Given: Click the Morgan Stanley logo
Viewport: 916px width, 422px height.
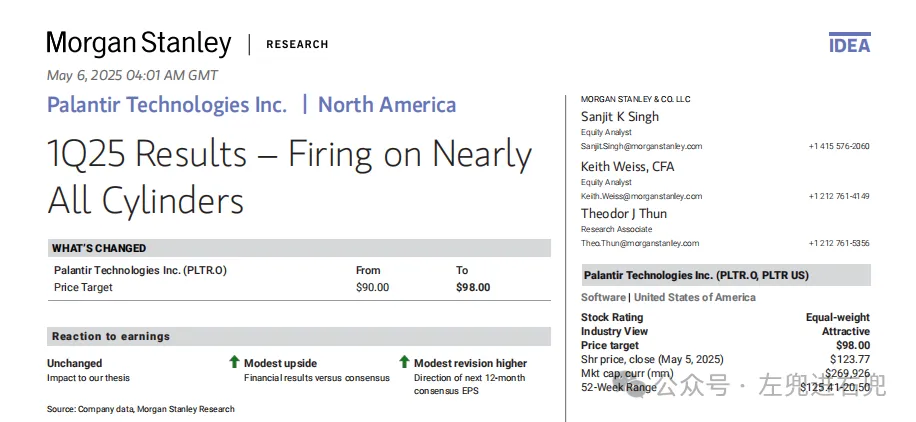Looking at the screenshot, I should click(x=138, y=43).
